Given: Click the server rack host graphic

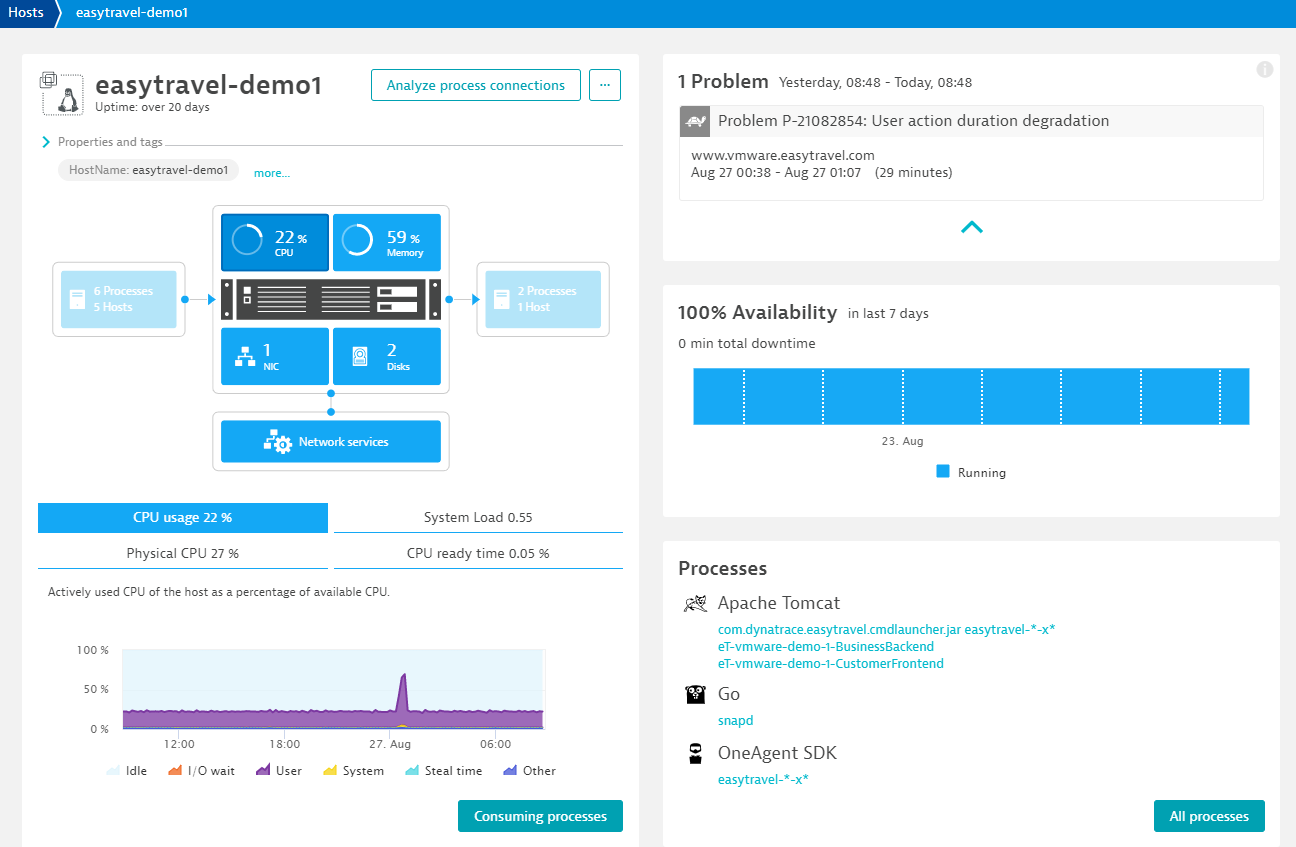Looking at the screenshot, I should [331, 300].
